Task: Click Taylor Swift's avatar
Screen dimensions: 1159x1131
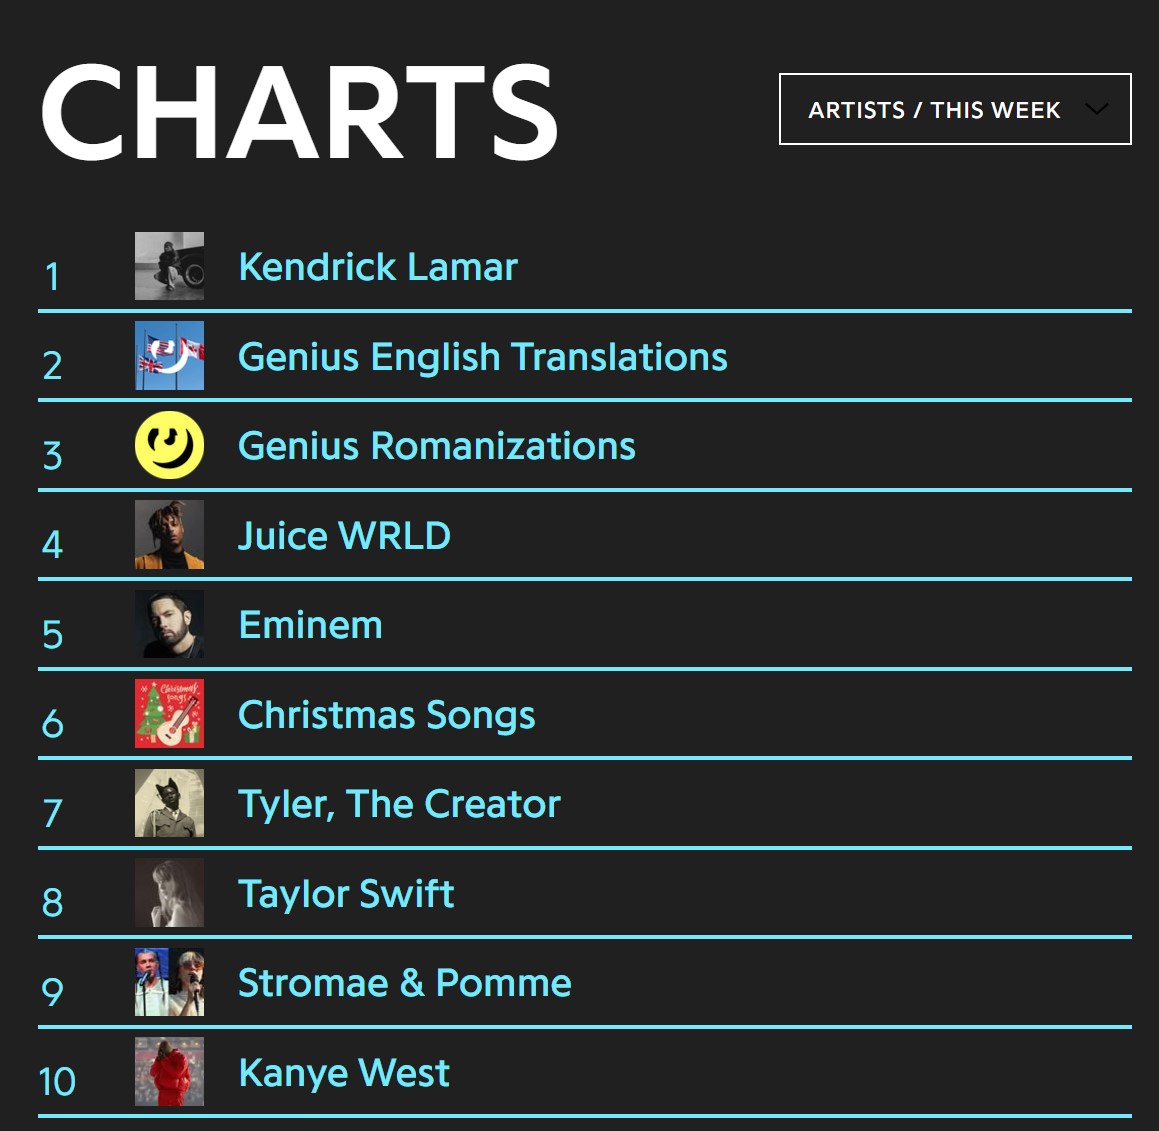Action: [x=169, y=893]
